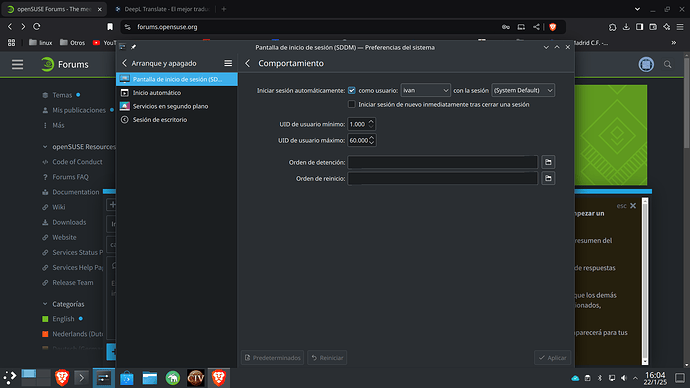Open the hamburger menu in Arranque y apagado
The image size is (690, 388).
(228, 63)
